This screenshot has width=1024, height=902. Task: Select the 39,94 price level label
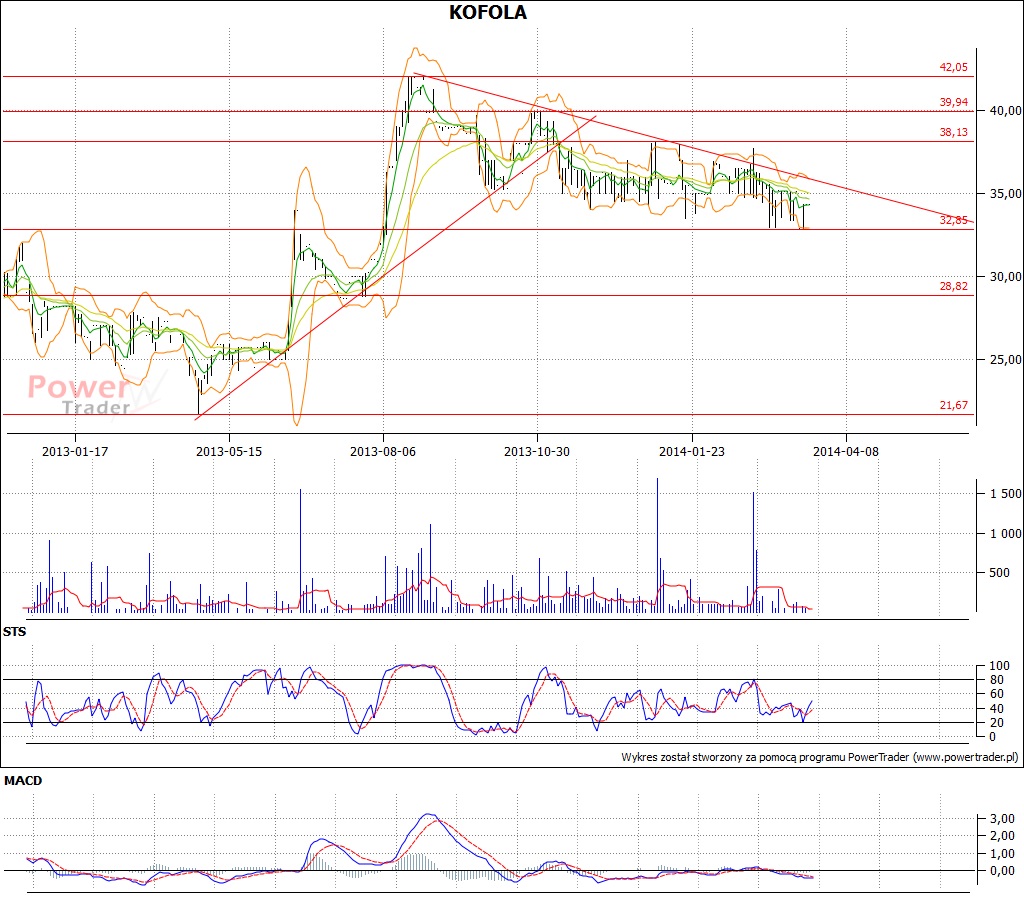pos(953,102)
